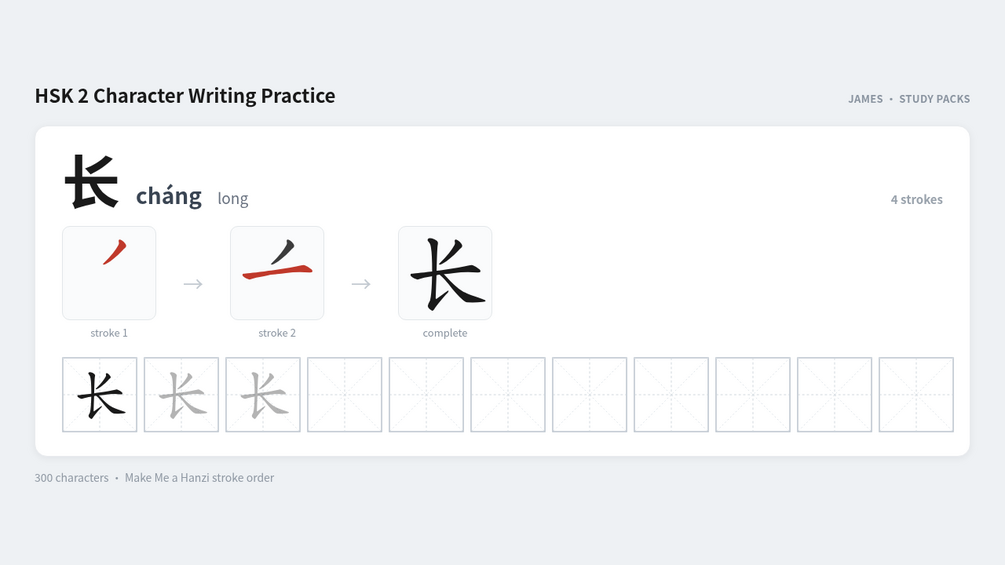Select the stroke 1 diagram tile
Image resolution: width=1005 pixels, height=565 pixels.
109,273
